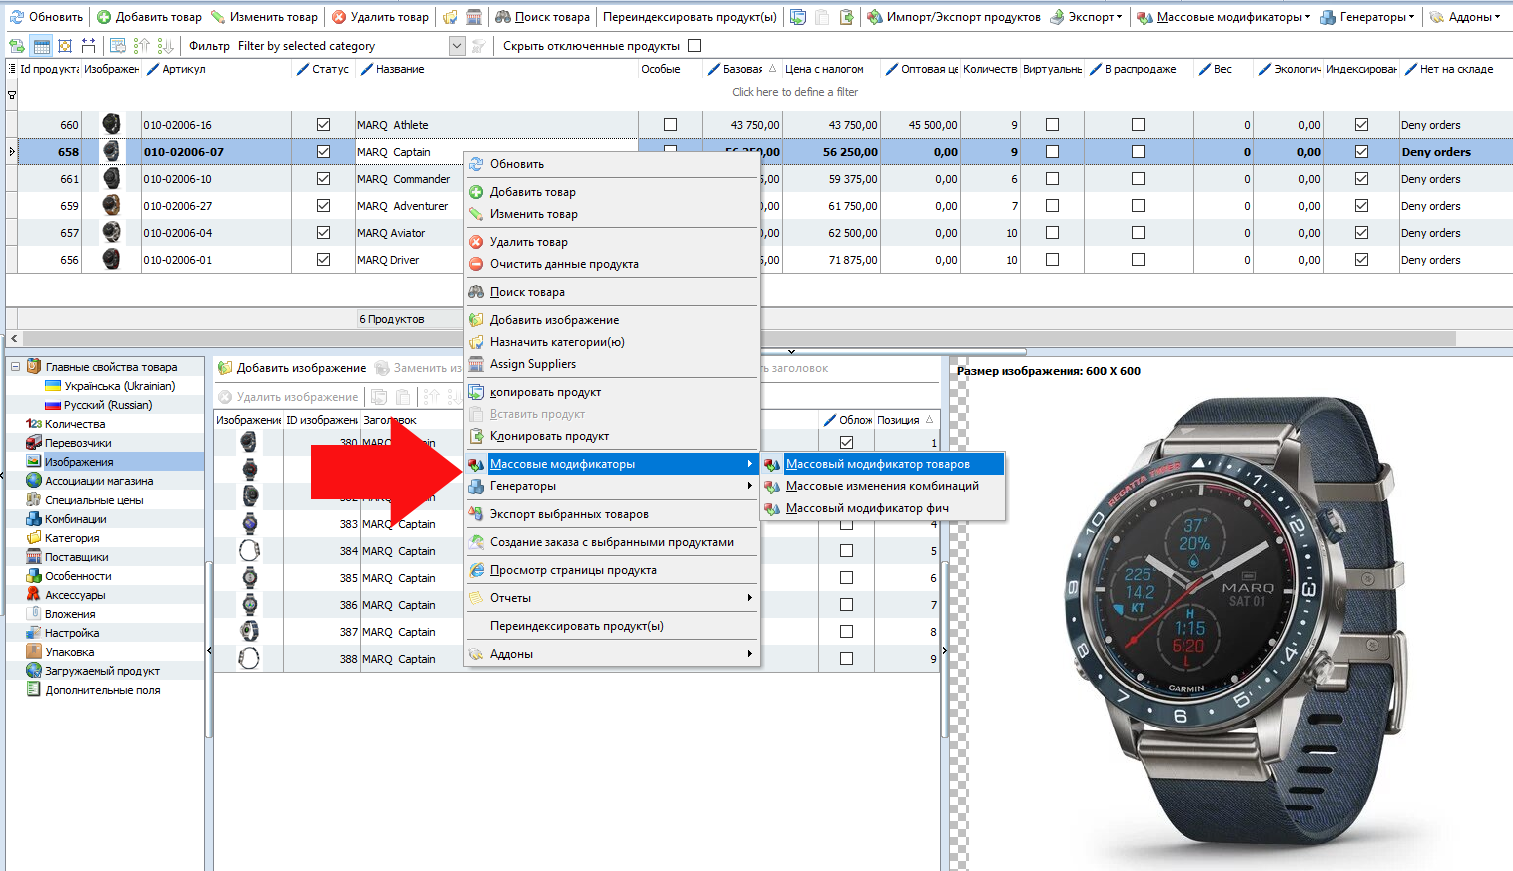Viewport: 1513px width, 871px height.
Task: Click the Изменить товар toolbar button
Action: [264, 17]
